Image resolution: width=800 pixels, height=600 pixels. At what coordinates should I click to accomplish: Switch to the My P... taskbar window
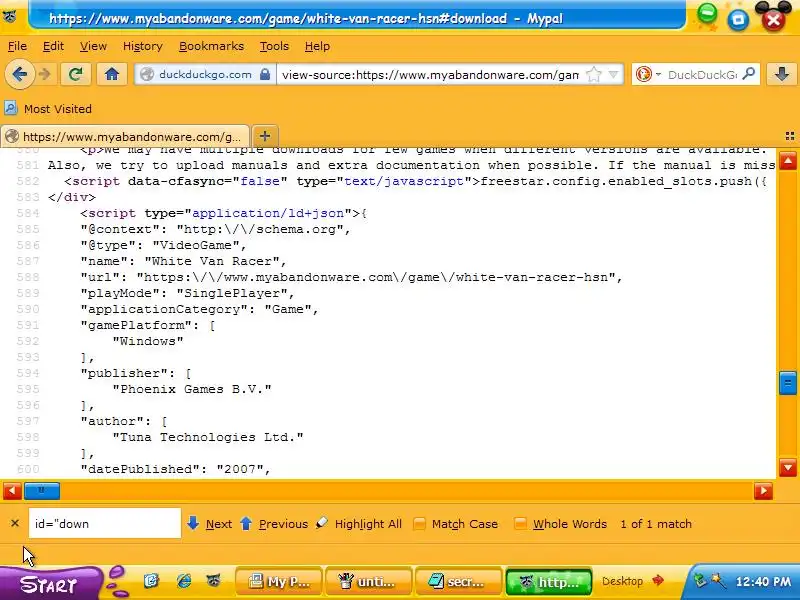point(279,582)
